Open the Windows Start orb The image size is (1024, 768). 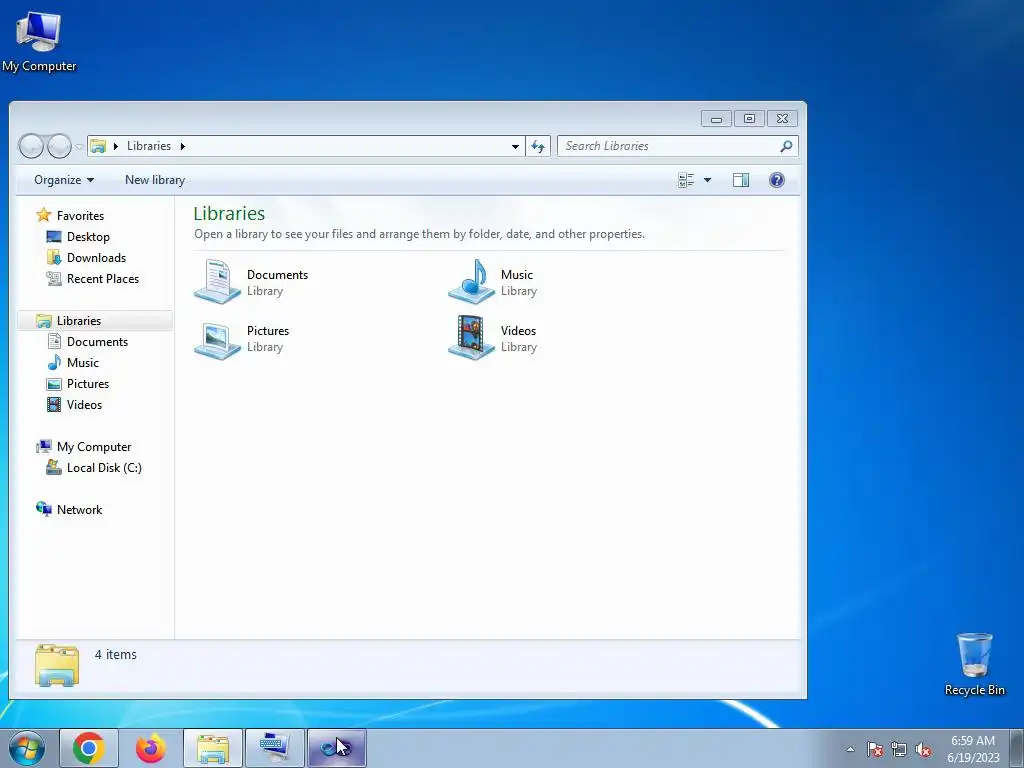point(27,748)
